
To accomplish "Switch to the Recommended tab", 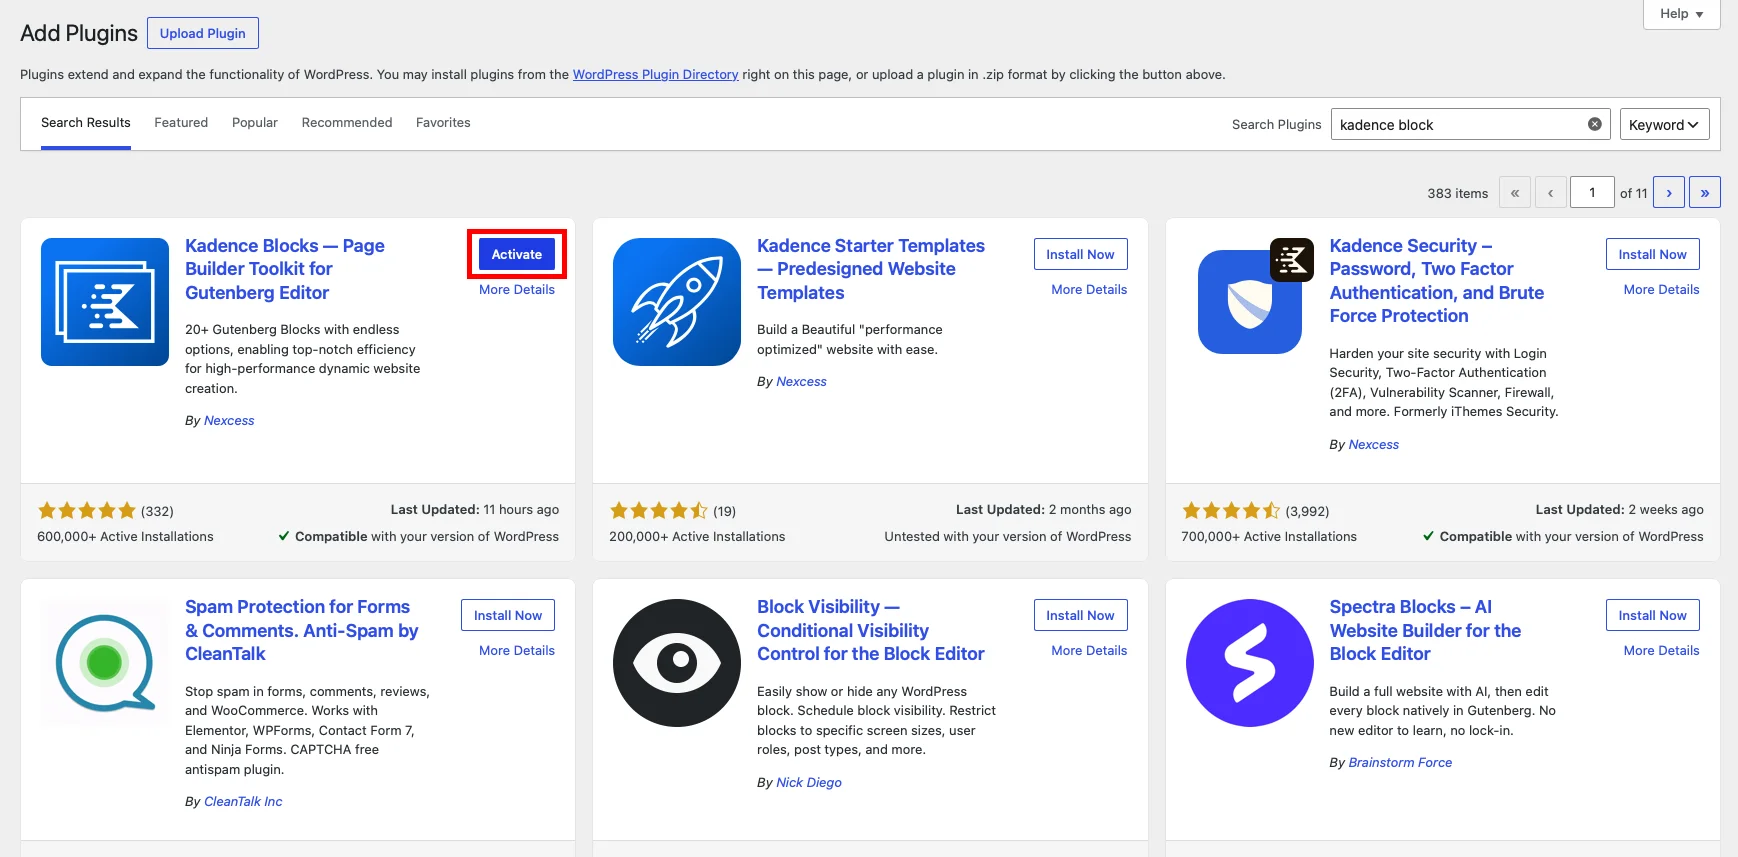I will point(347,123).
